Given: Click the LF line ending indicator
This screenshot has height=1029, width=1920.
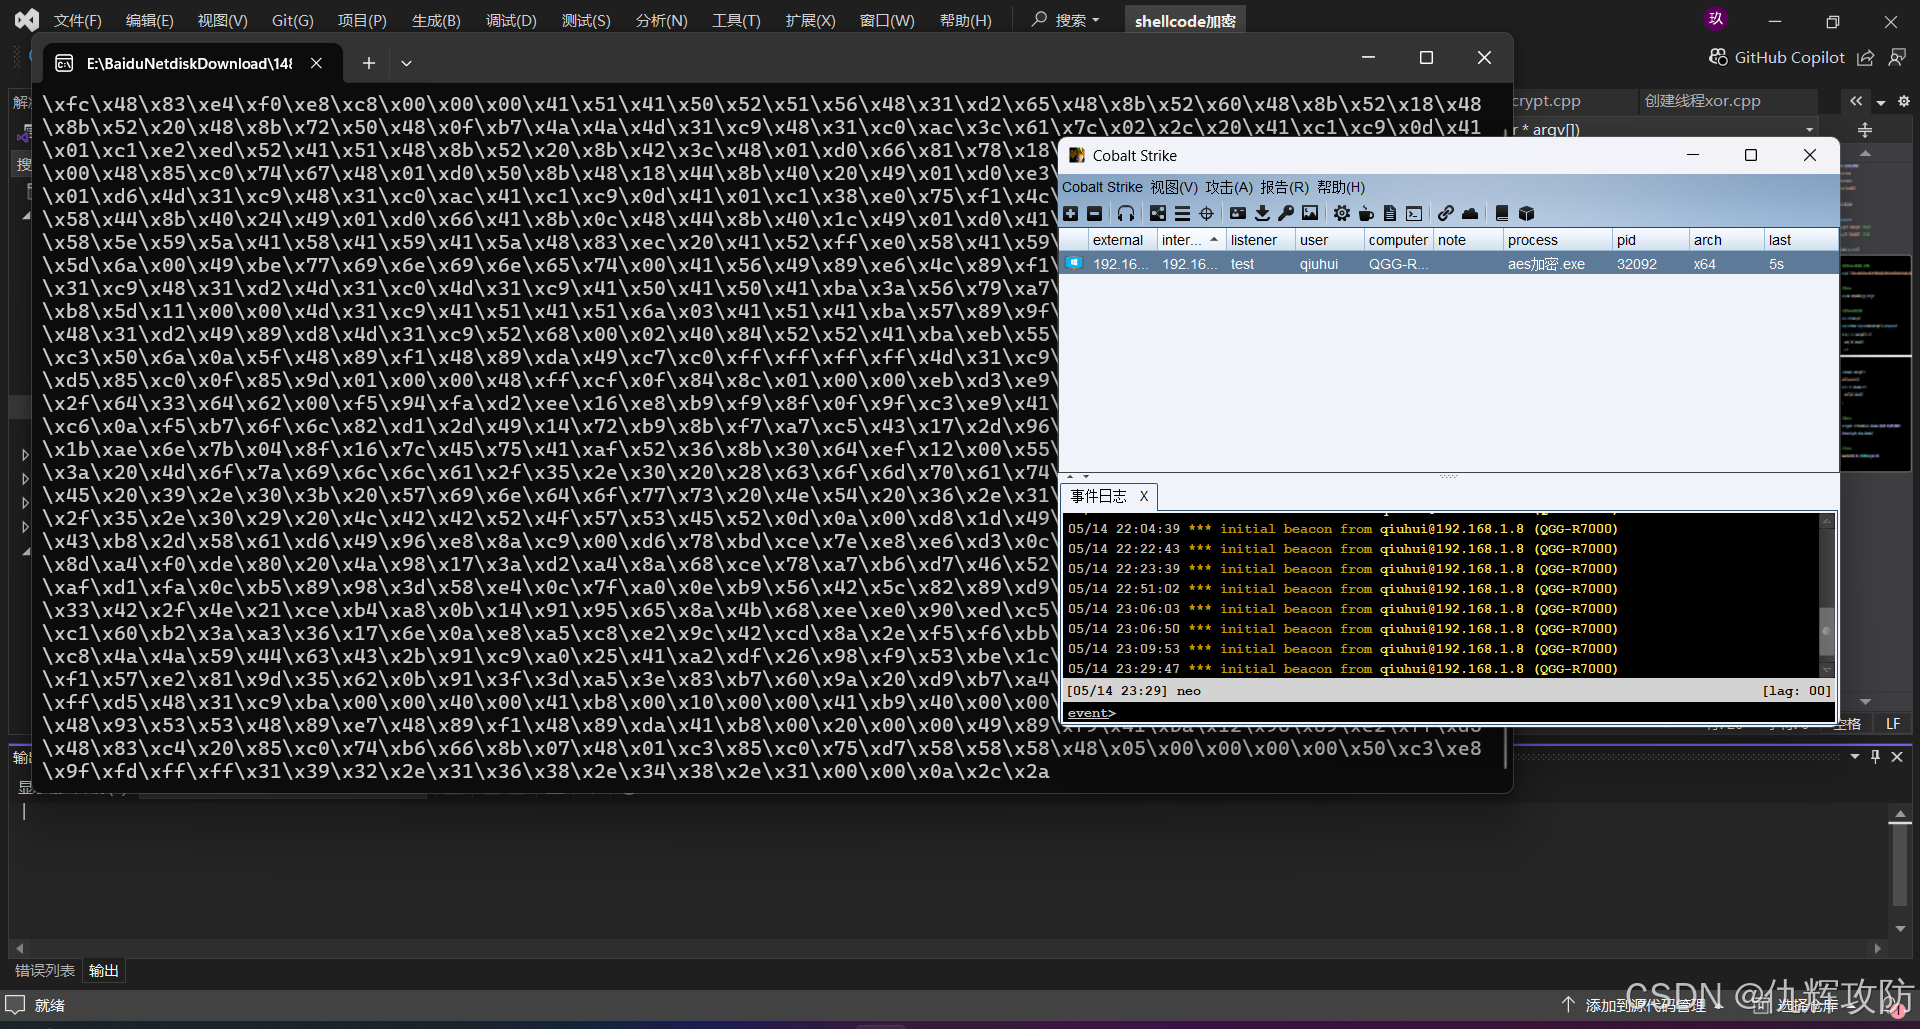Looking at the screenshot, I should click(1893, 724).
